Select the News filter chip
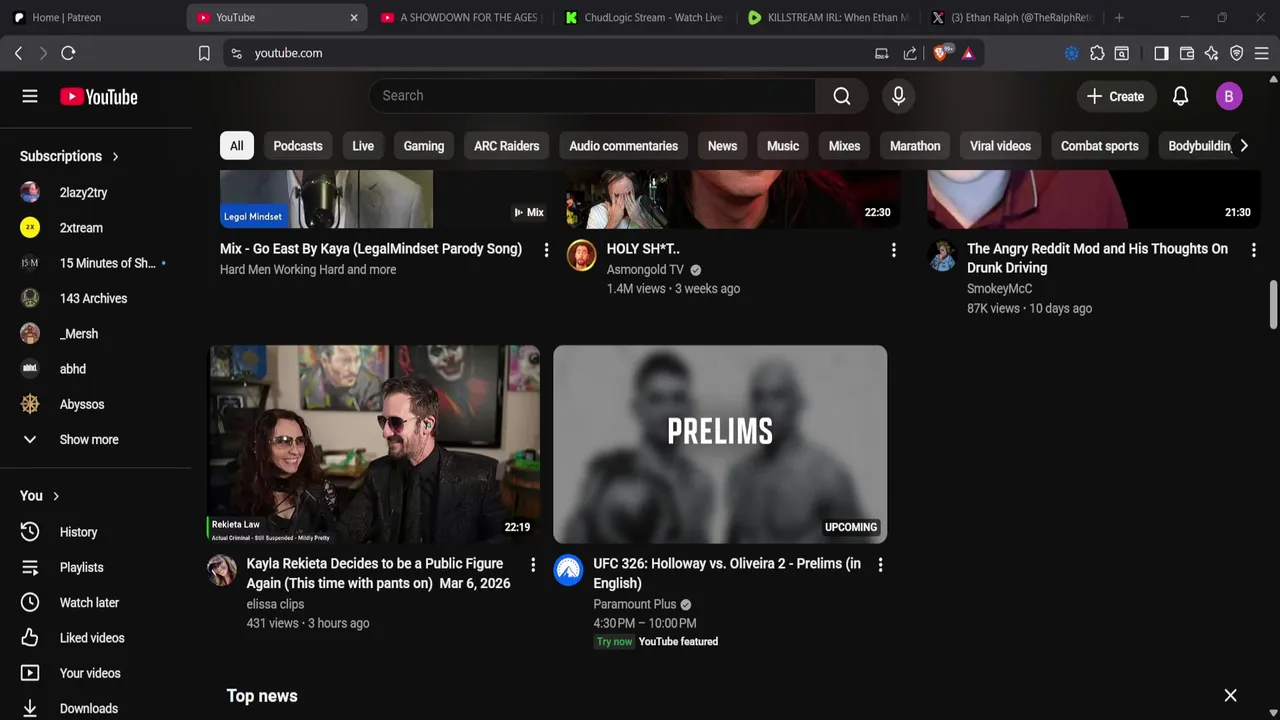Image resolution: width=1280 pixels, height=720 pixels. [x=722, y=146]
